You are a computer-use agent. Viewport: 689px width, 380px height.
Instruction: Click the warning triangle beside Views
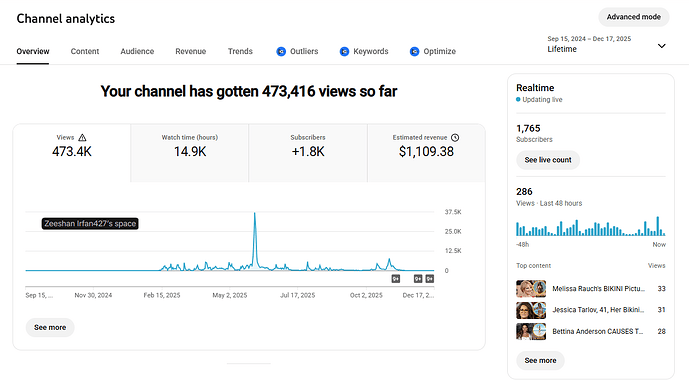(82, 138)
